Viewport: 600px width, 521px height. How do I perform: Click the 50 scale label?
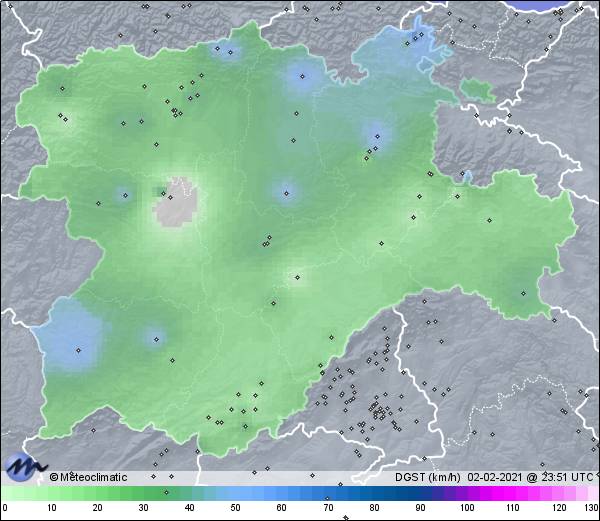[235, 508]
